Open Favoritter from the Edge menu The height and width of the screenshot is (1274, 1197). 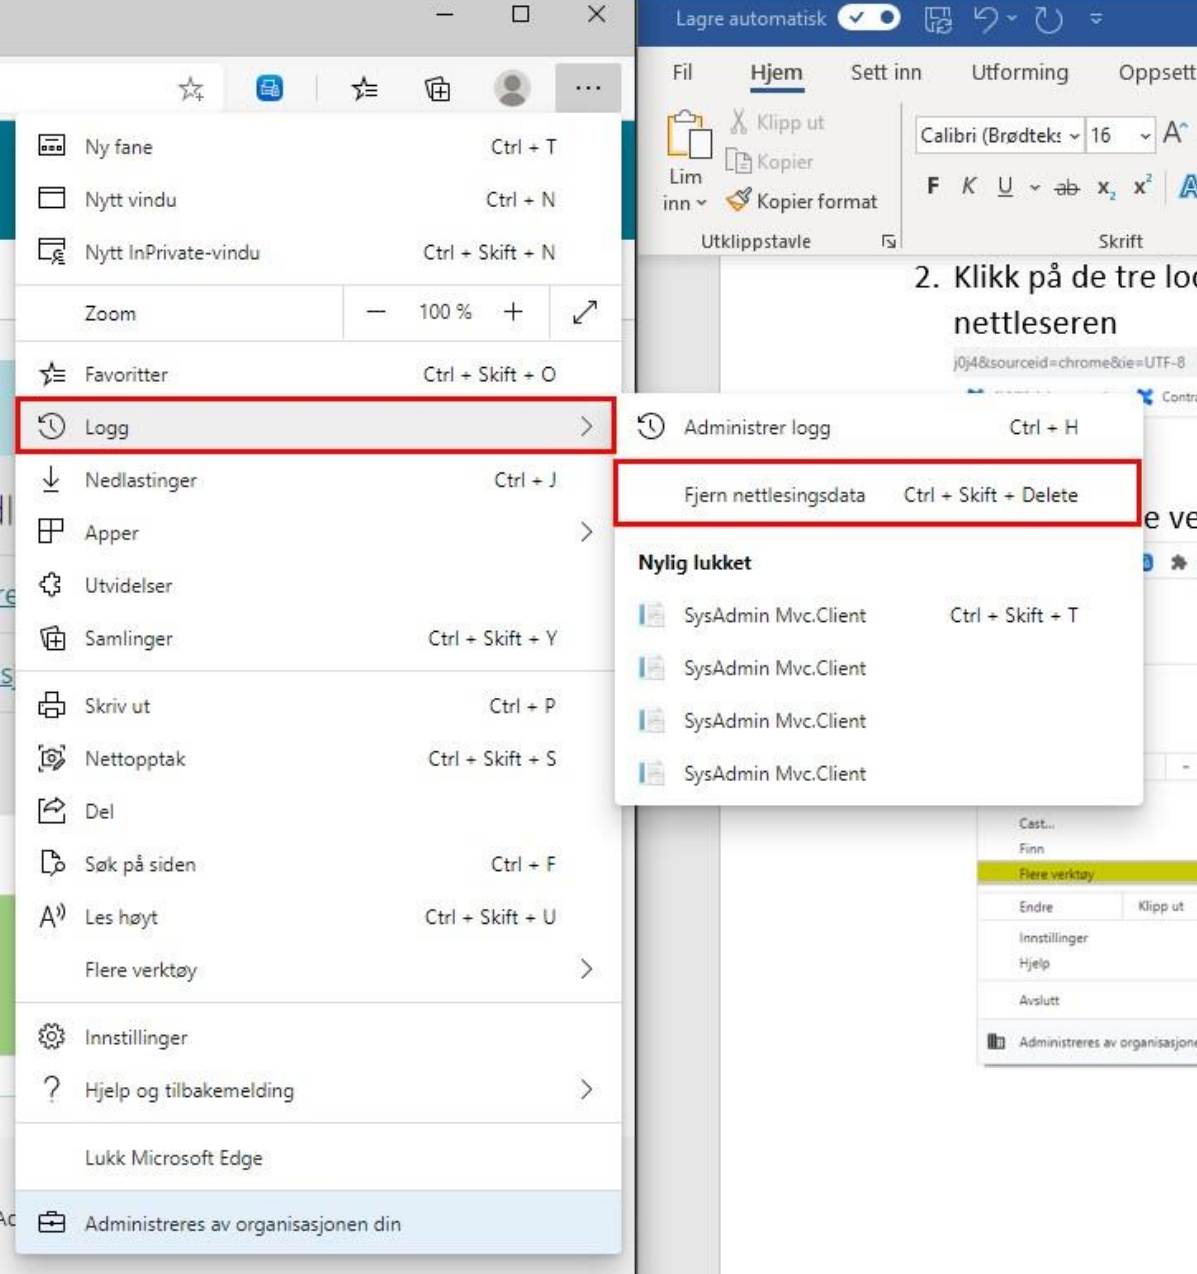tap(318, 374)
